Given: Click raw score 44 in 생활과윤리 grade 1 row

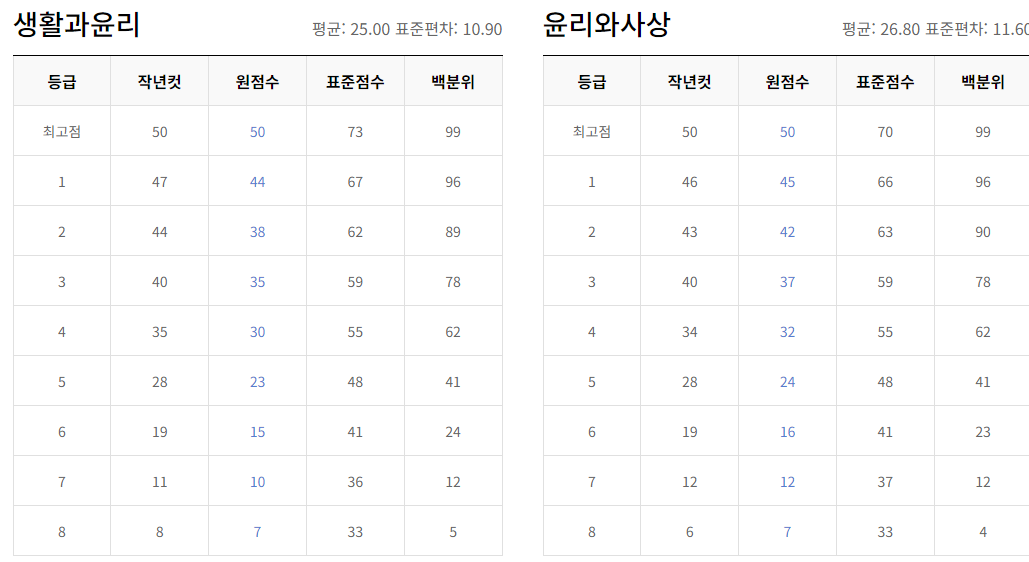Looking at the screenshot, I should coord(257,182).
